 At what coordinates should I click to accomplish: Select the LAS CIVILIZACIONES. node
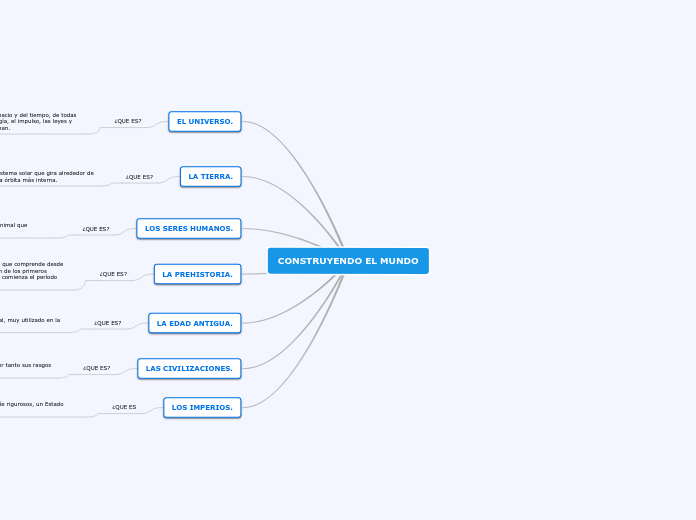click(189, 368)
